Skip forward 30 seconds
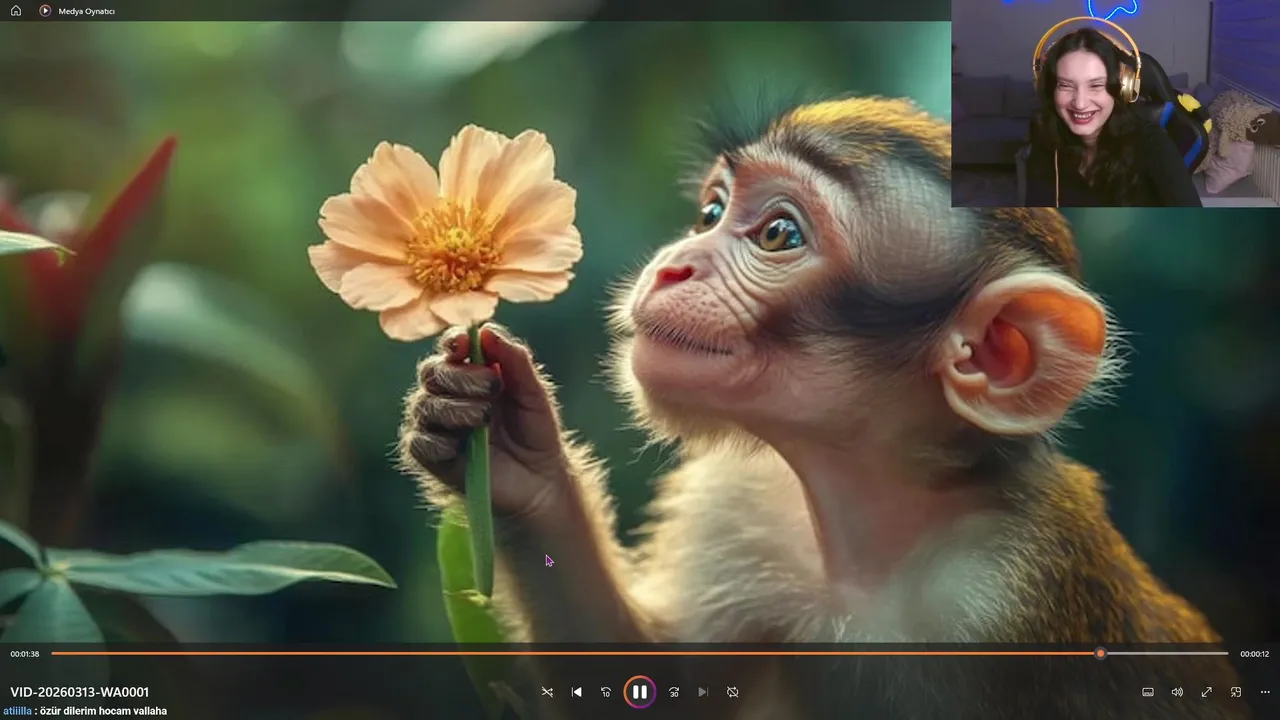 click(x=674, y=692)
